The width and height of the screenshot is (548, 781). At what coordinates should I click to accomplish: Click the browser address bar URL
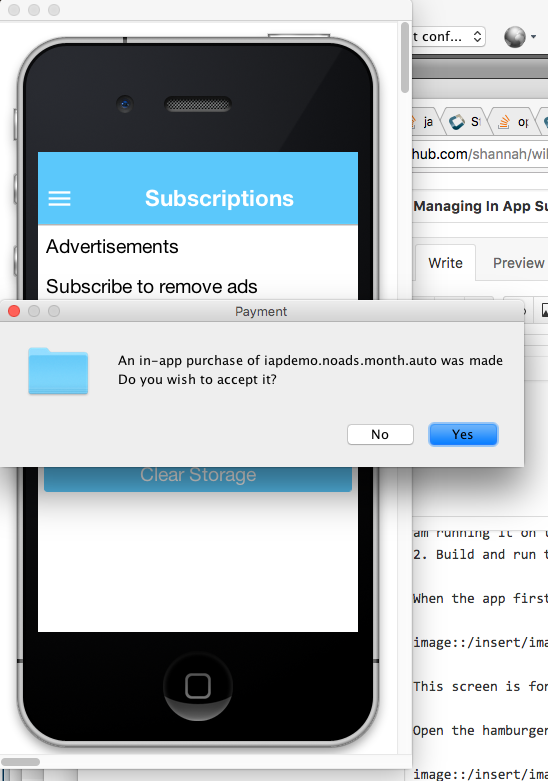tap(480, 154)
